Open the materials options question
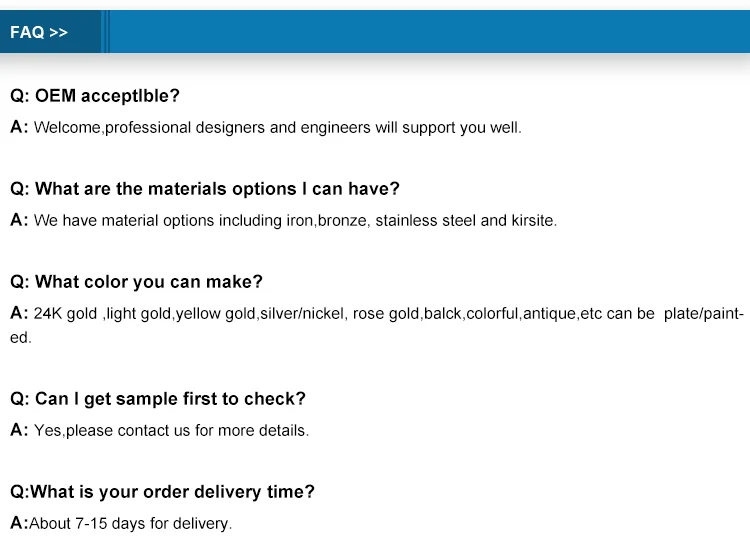Image resolution: width=750 pixels, height=551 pixels. click(205, 189)
